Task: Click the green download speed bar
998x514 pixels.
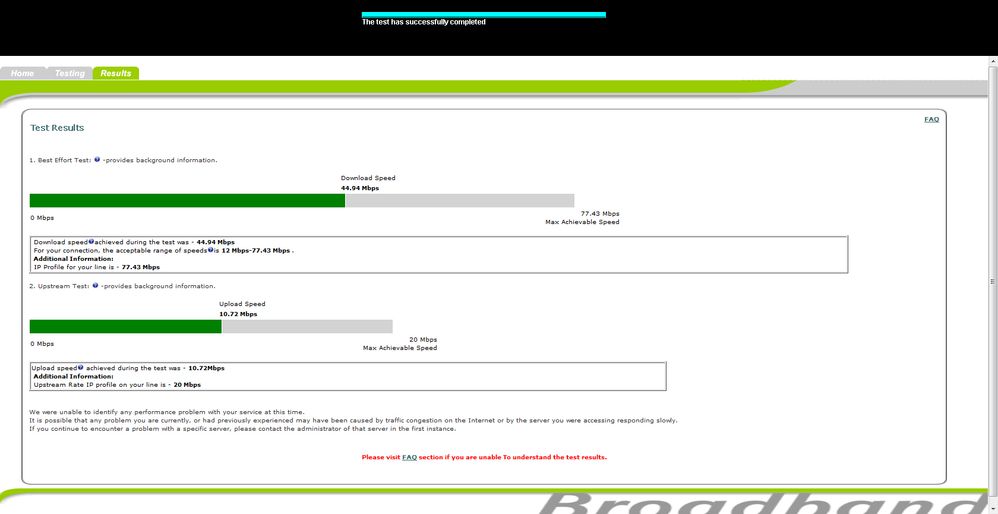Action: [187, 200]
